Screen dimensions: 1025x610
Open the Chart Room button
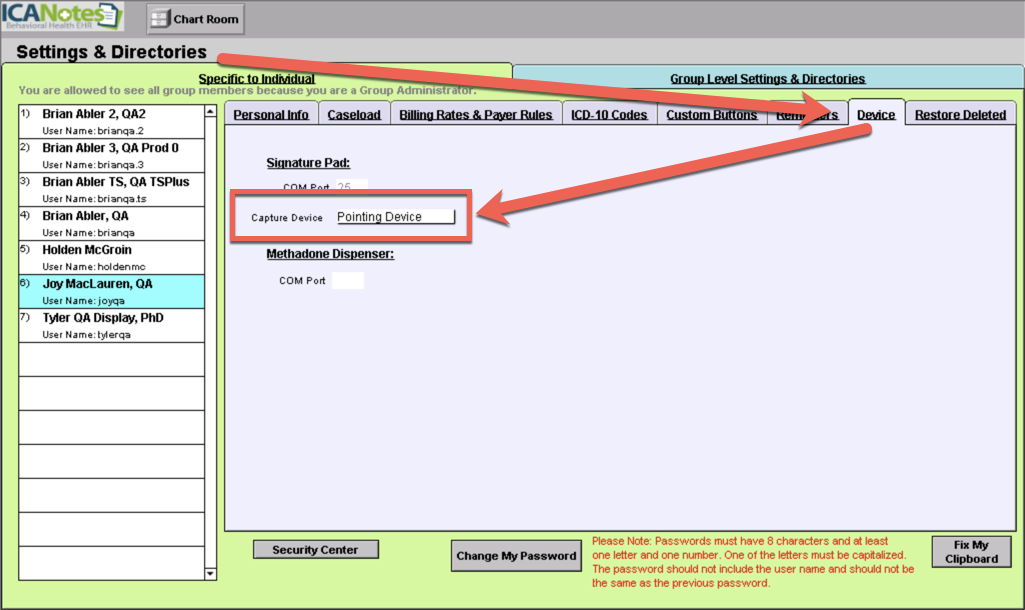point(195,19)
